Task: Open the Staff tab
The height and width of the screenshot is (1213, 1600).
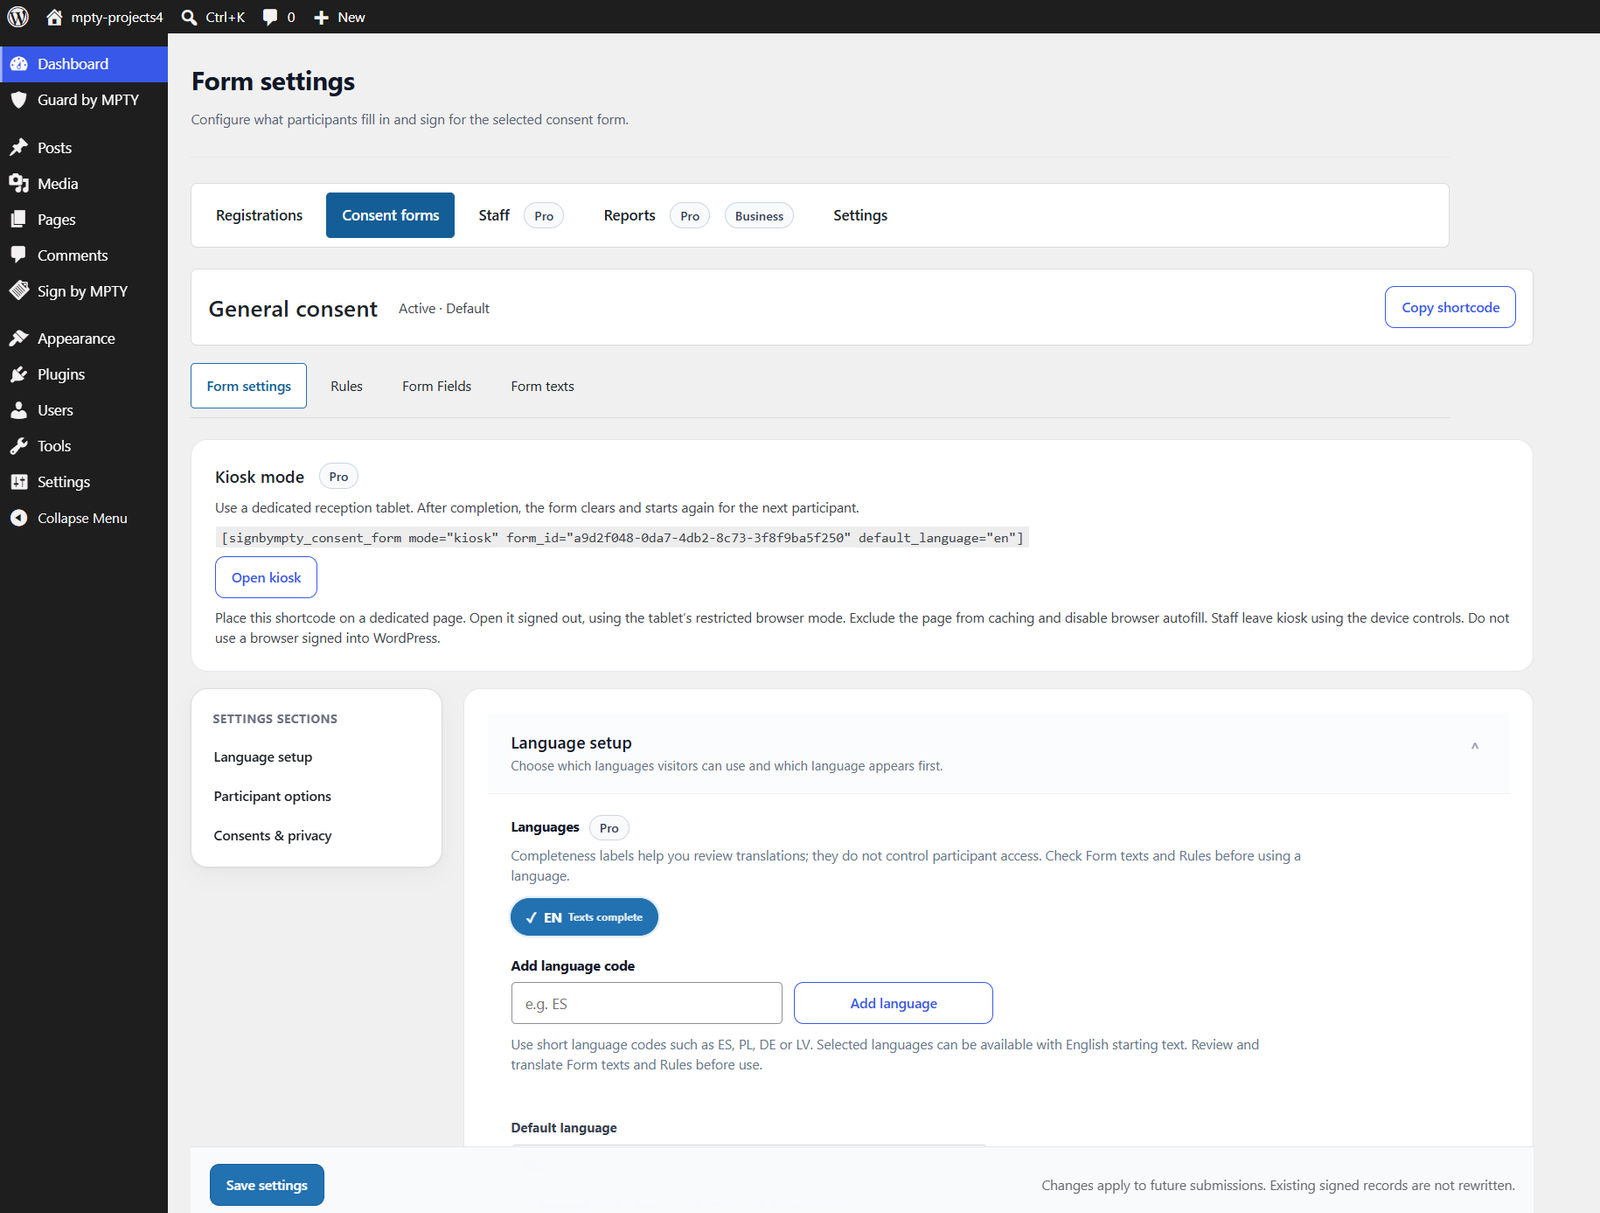Action: pos(494,215)
